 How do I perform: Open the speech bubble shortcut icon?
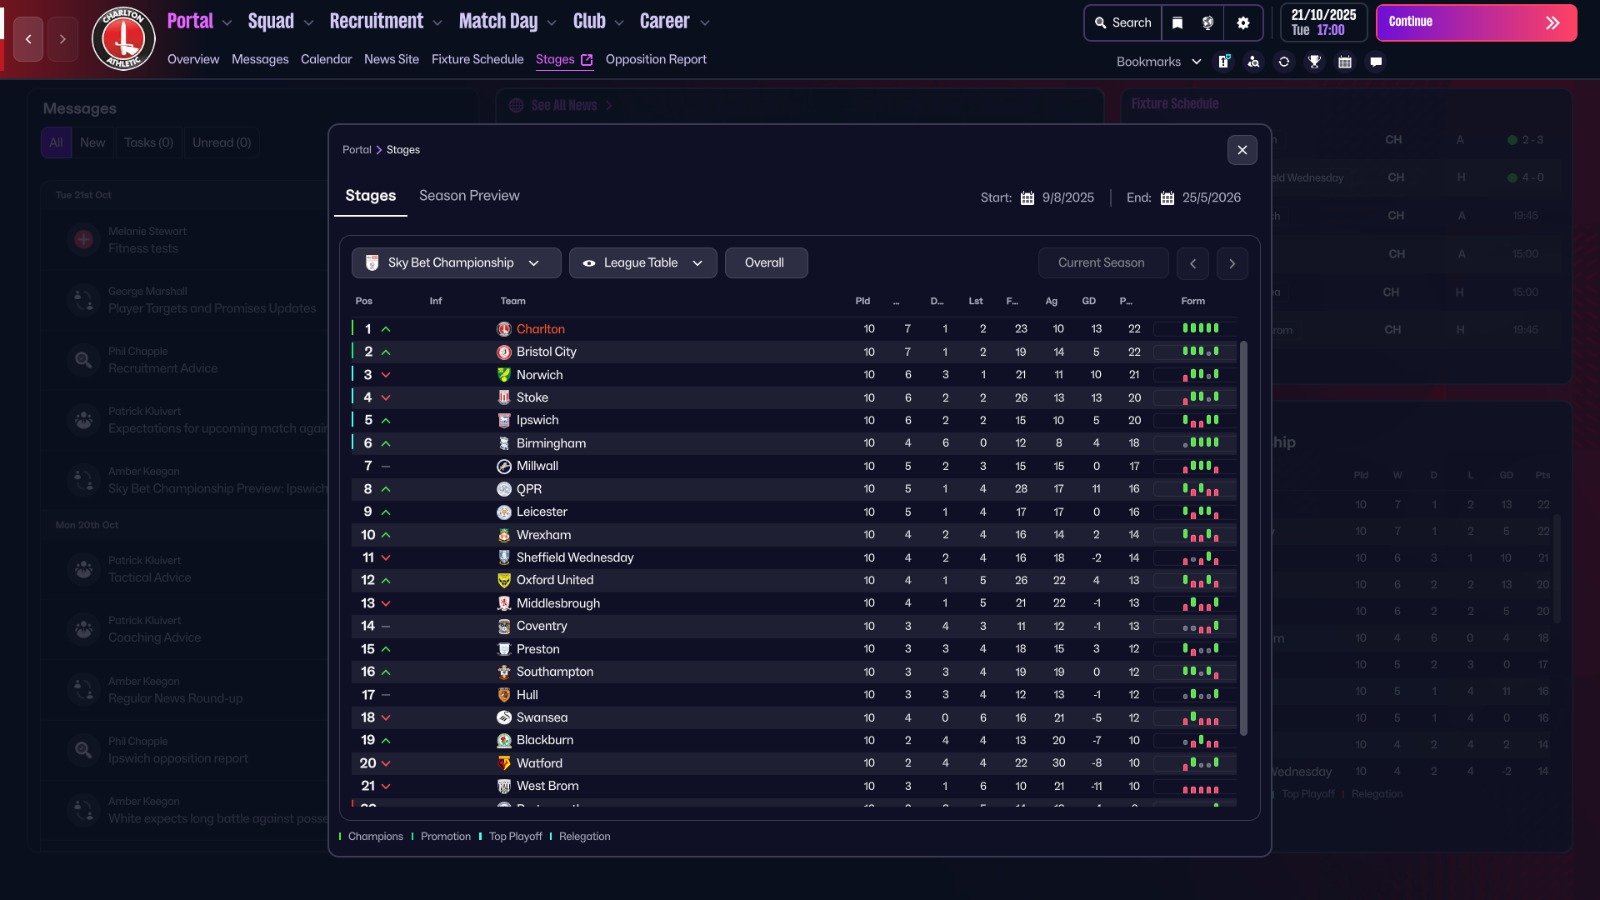coord(1376,62)
